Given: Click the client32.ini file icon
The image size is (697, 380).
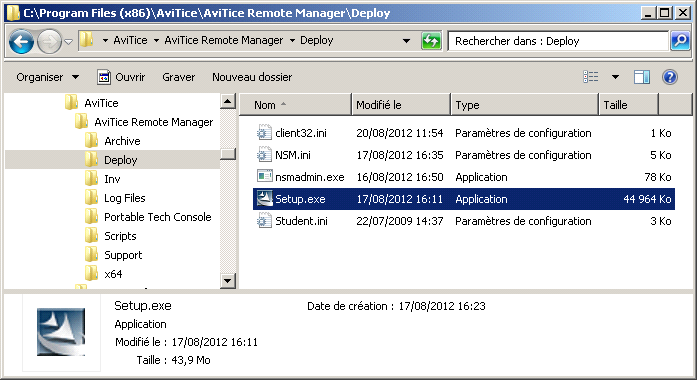Looking at the screenshot, I should (264, 132).
